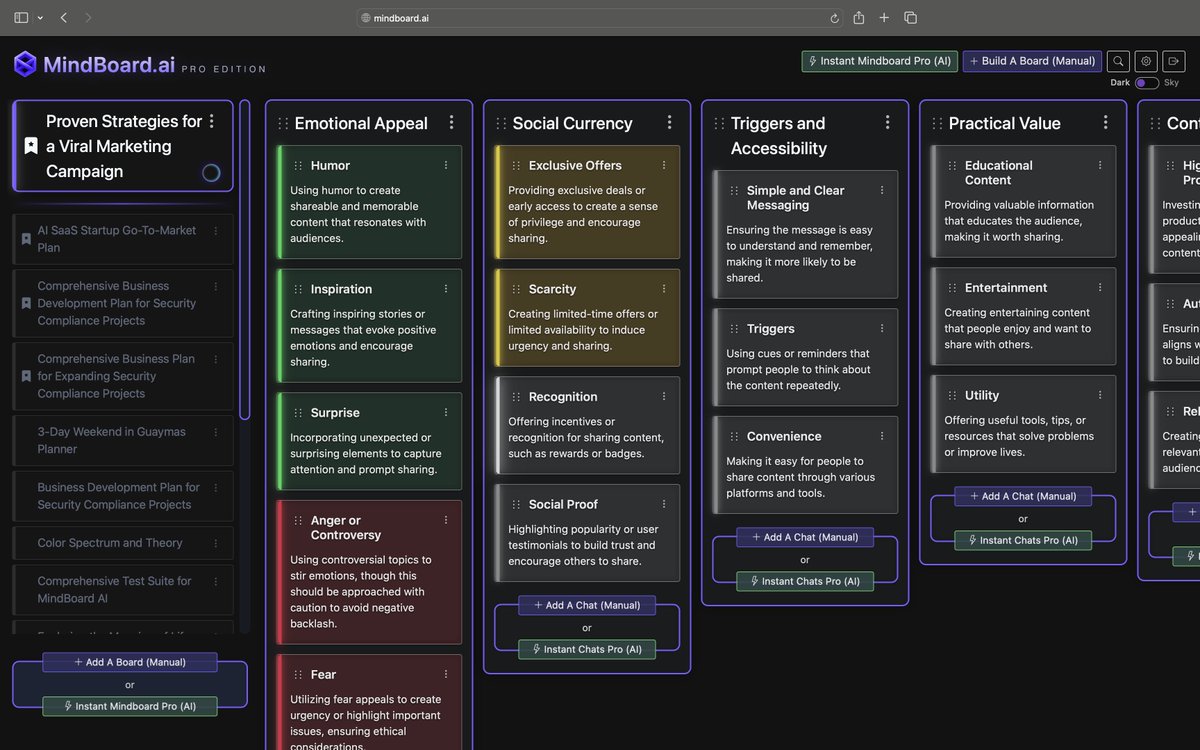Click Instant Chats Pro (AI) in Triggers column
This screenshot has height=750, width=1200.
pyautogui.click(x=805, y=581)
